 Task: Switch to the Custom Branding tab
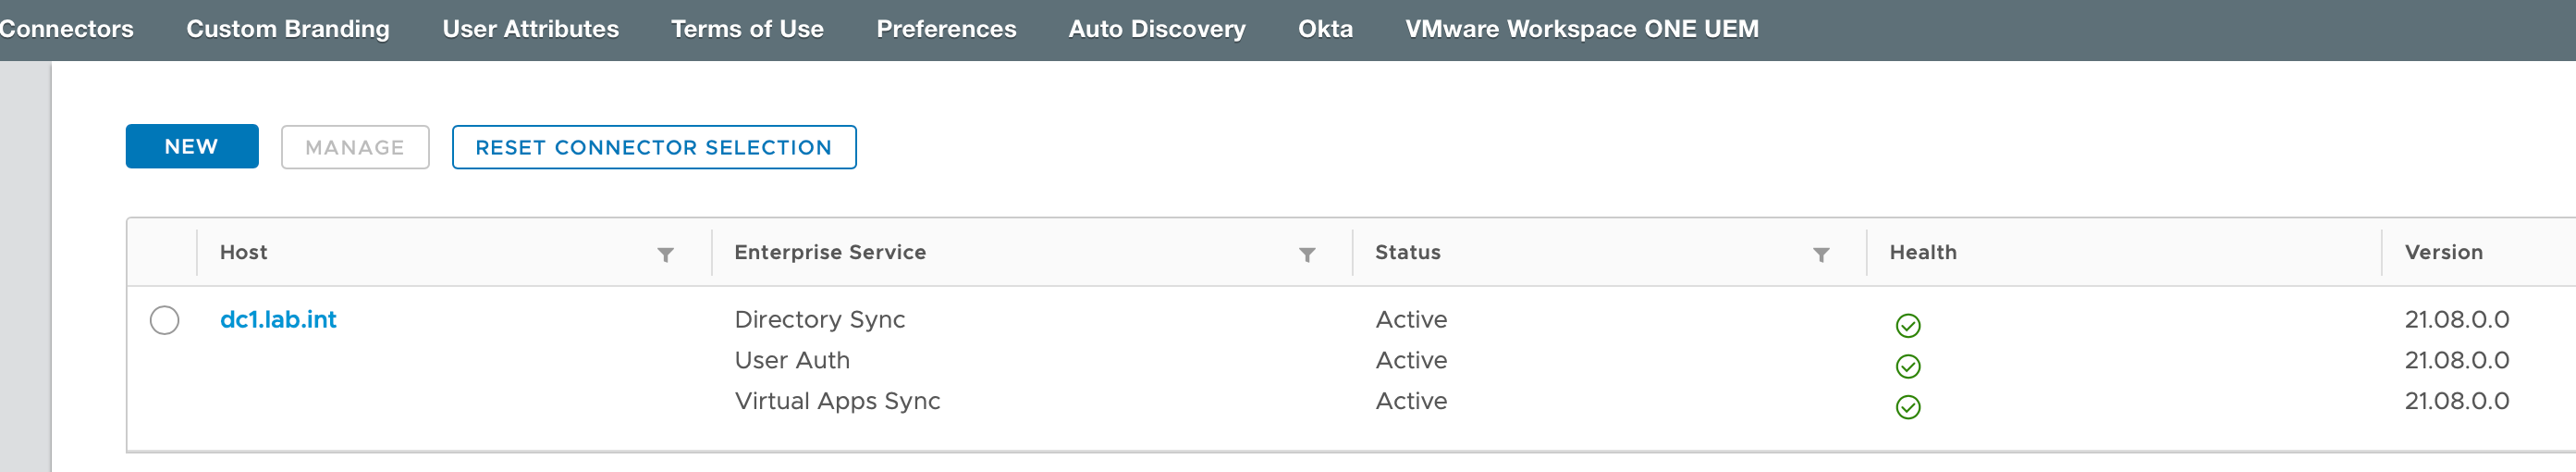[288, 29]
